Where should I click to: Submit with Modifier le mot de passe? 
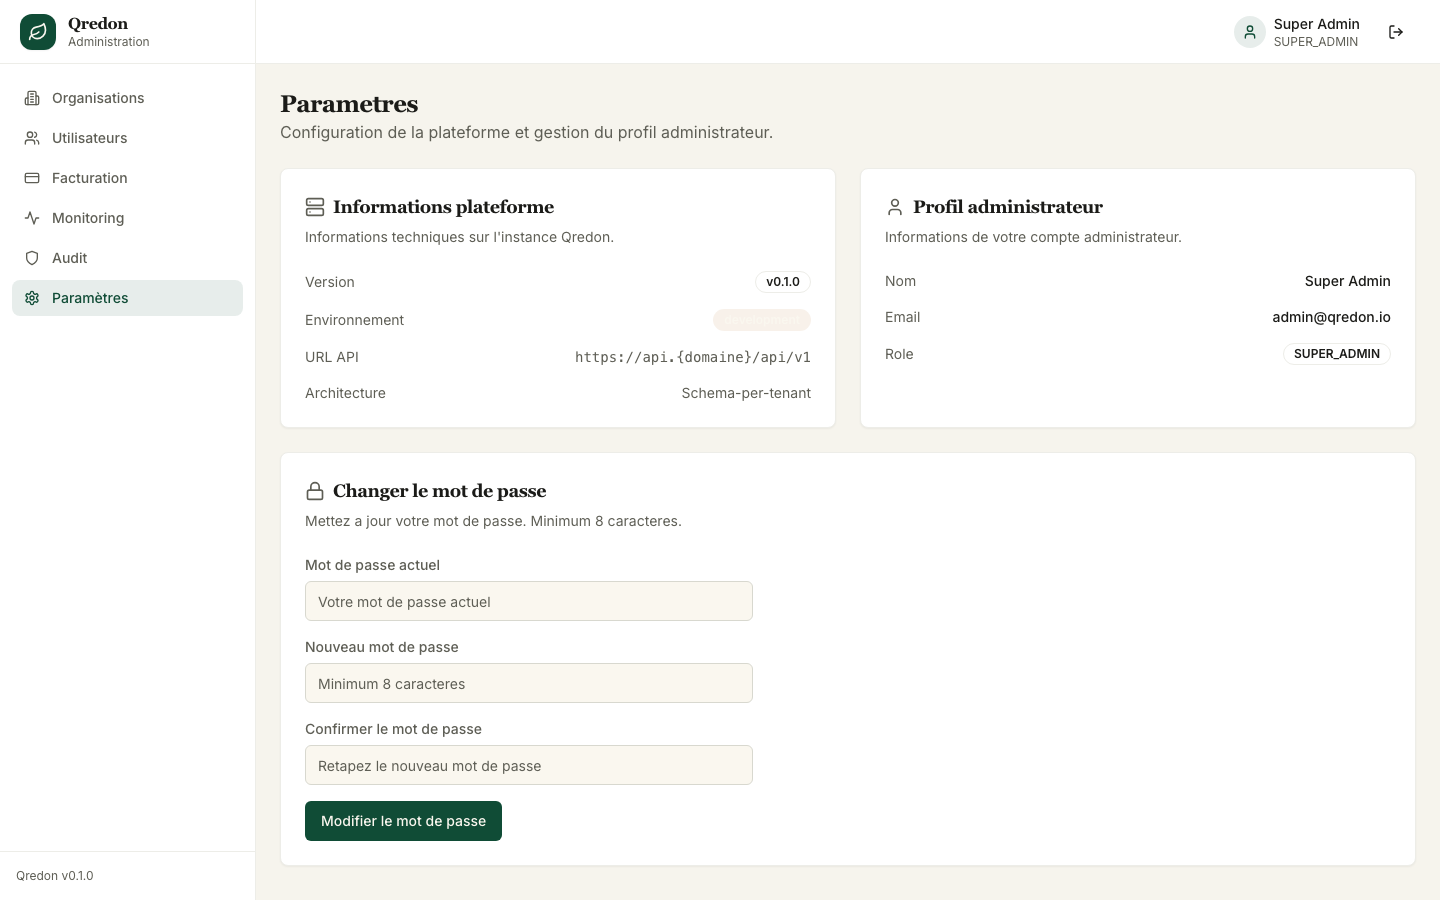tap(403, 821)
